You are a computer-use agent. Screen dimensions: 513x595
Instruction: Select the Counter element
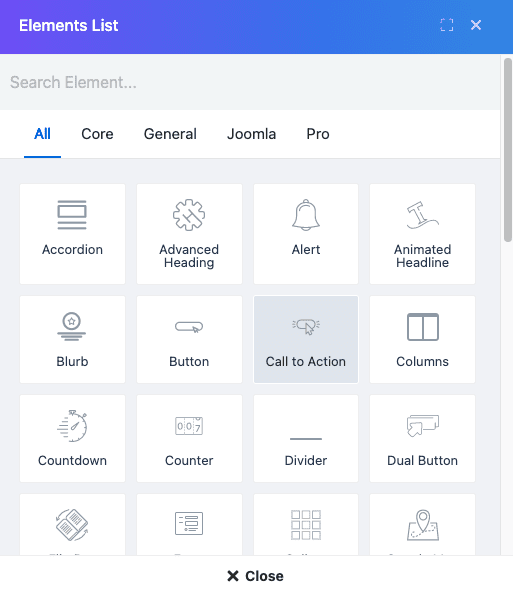[x=189, y=439]
